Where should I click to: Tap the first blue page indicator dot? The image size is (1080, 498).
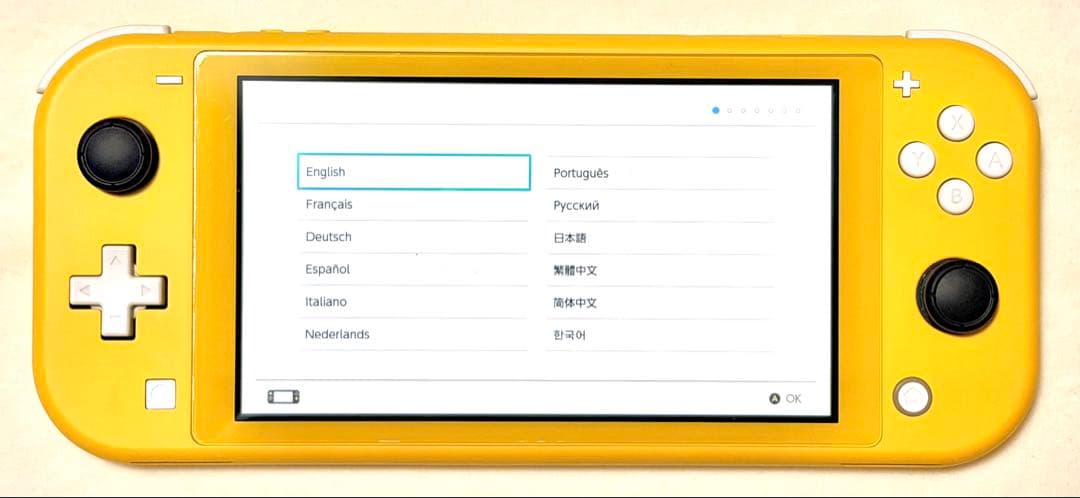[716, 110]
